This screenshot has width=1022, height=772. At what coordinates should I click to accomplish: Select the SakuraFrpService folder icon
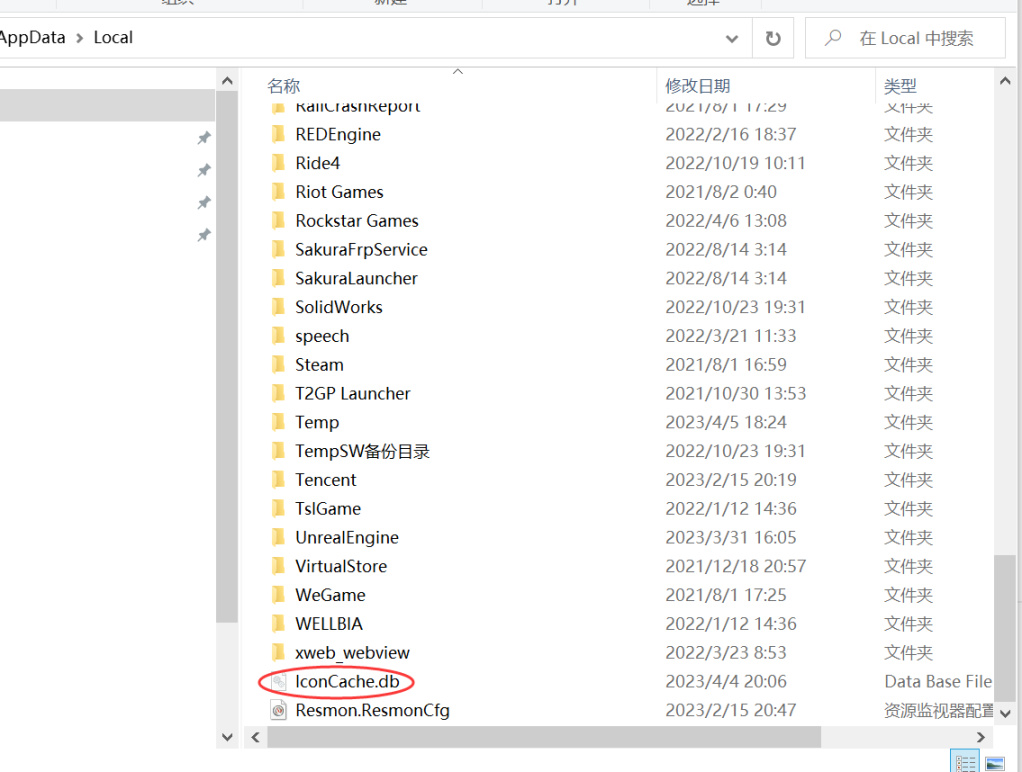pyautogui.click(x=278, y=249)
